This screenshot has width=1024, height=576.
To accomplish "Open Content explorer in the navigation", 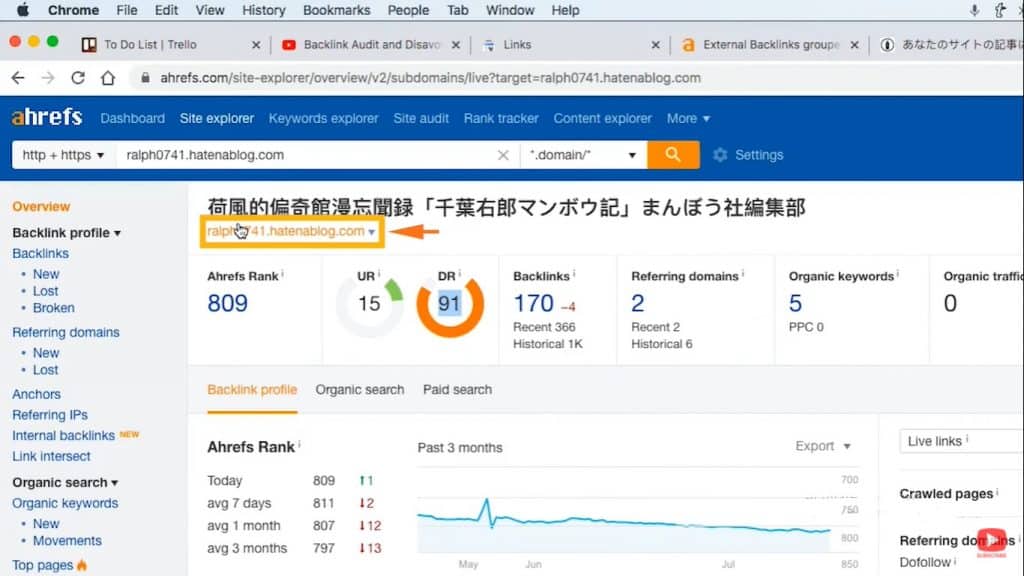I will point(602,118).
